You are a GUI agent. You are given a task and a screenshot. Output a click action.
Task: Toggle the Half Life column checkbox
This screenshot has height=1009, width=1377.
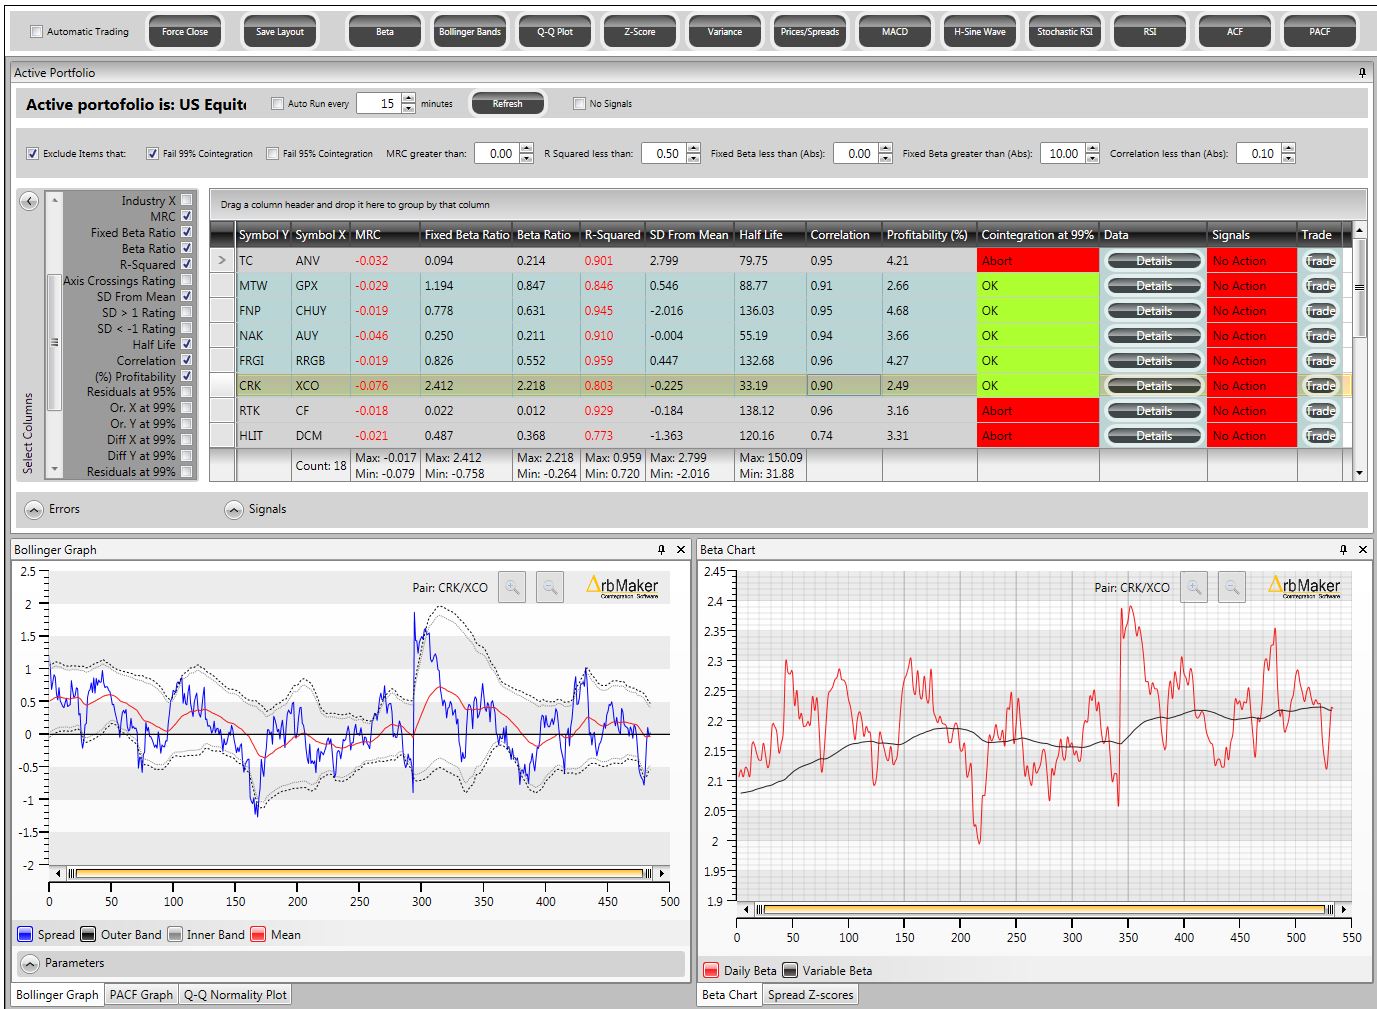click(x=186, y=344)
